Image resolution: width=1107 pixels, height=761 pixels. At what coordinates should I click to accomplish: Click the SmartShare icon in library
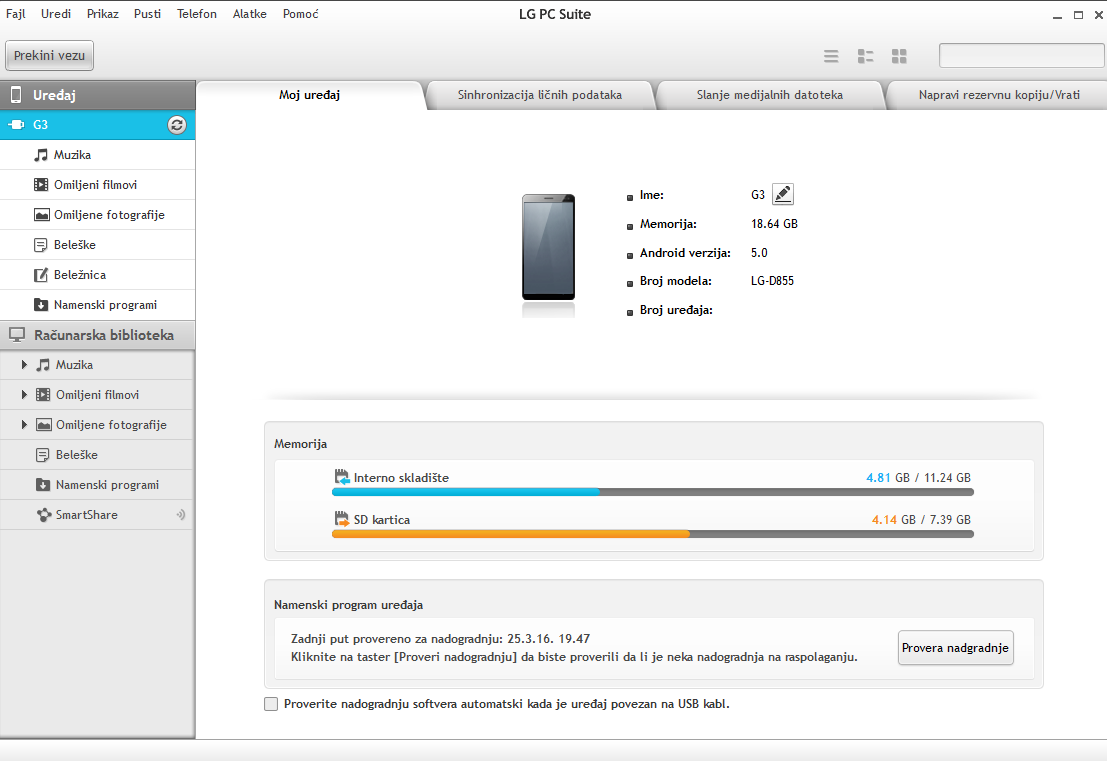(x=44, y=515)
